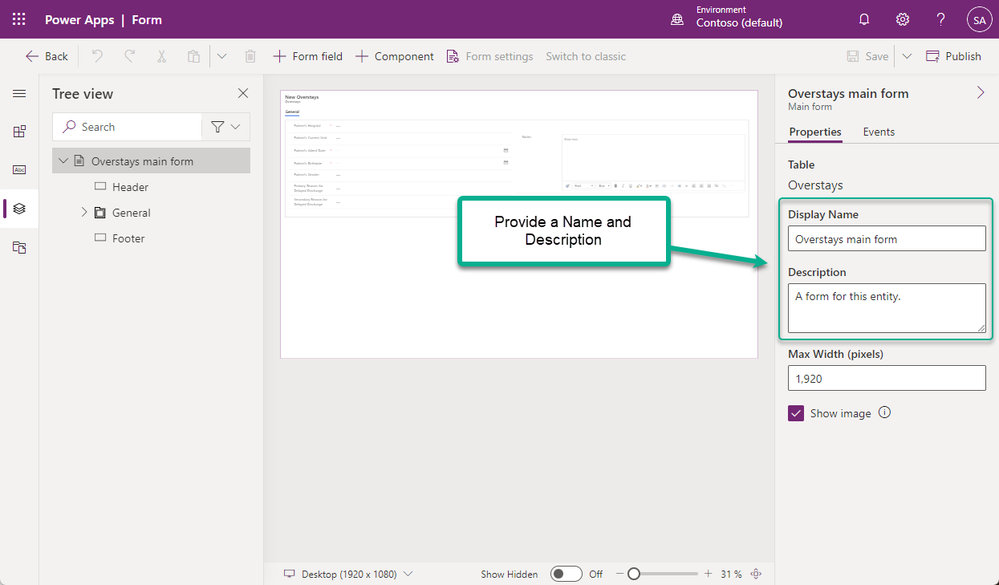Open the settings gear icon
The width and height of the screenshot is (999, 585).
(902, 20)
